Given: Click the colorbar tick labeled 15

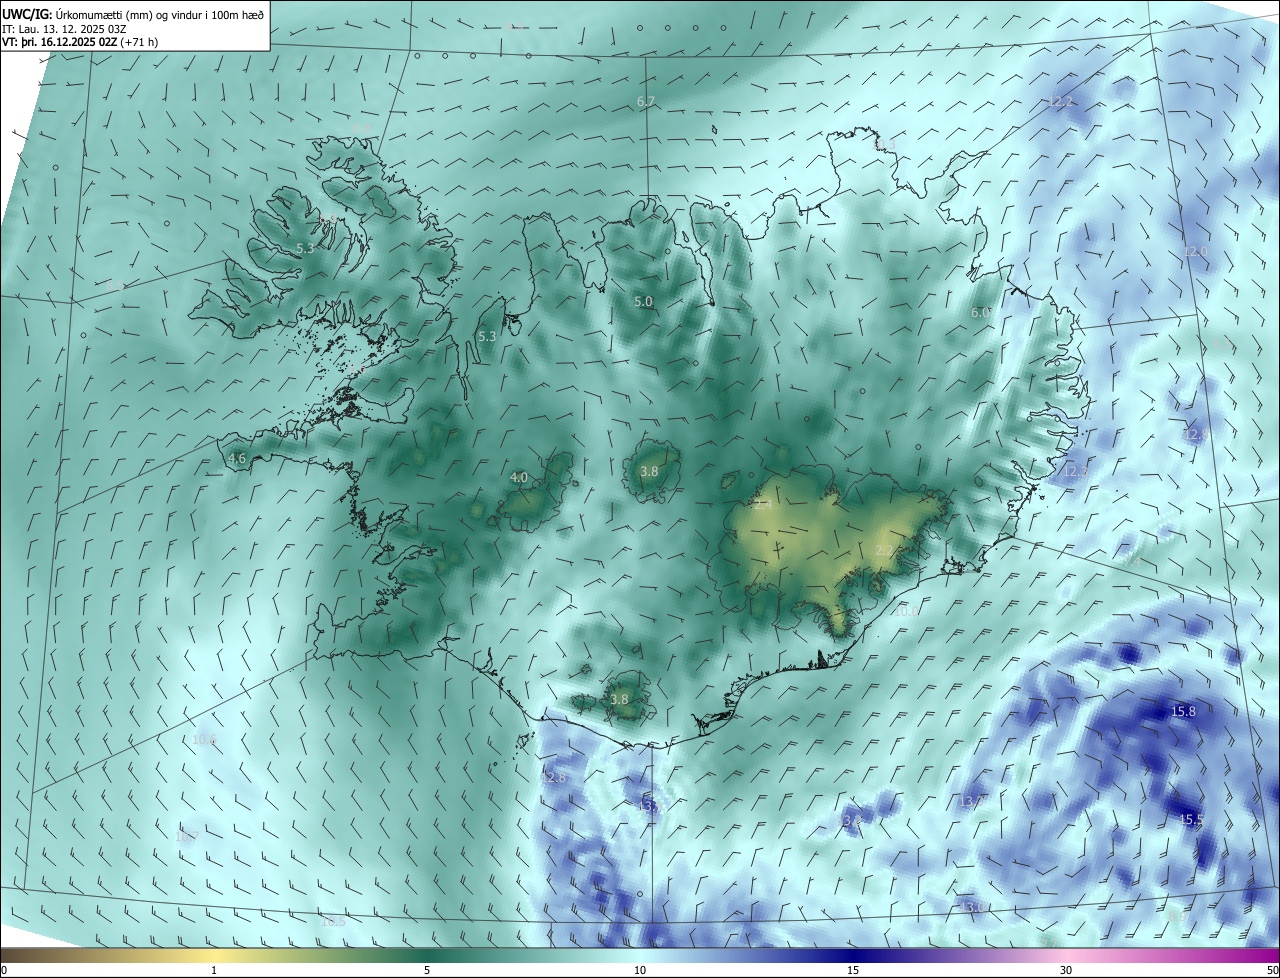Looking at the screenshot, I should pos(853,970).
